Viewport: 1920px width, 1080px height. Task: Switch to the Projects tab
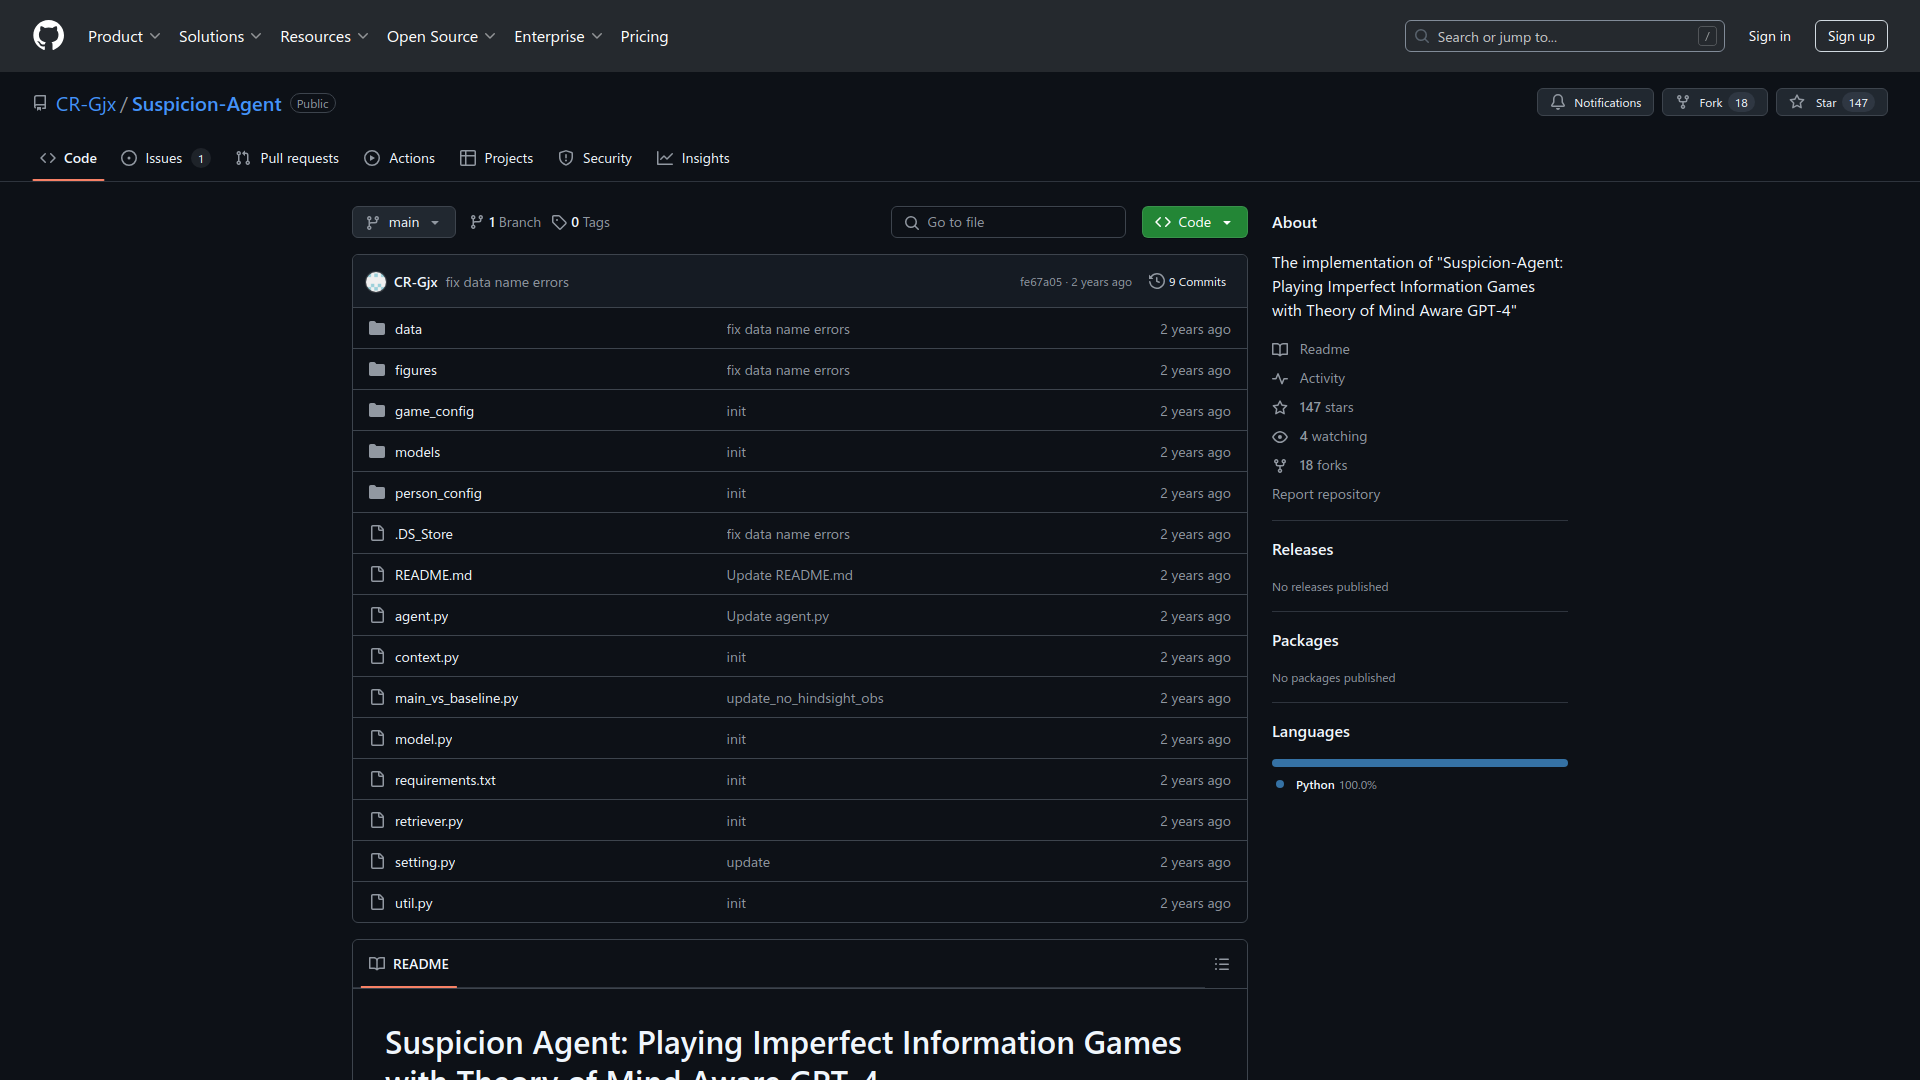click(497, 158)
